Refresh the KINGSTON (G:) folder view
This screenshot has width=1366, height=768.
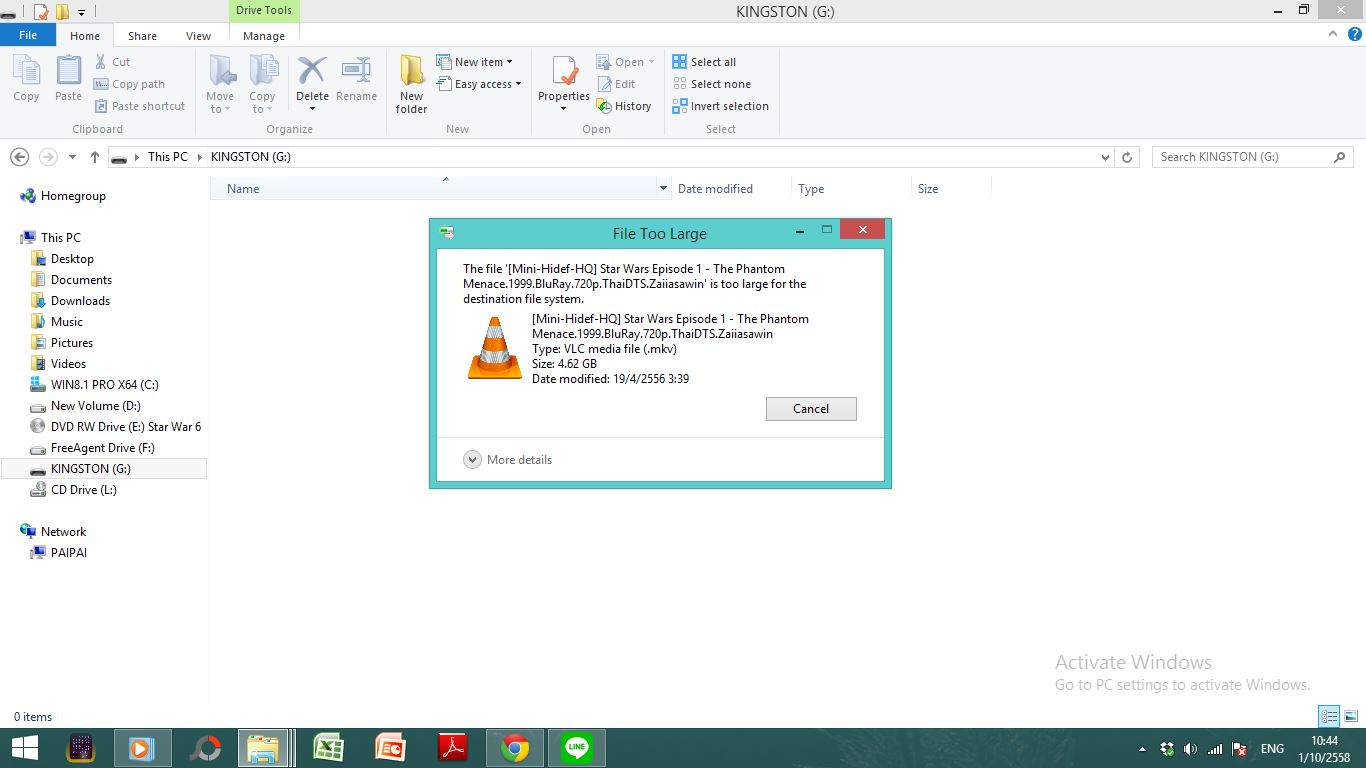[x=1127, y=157]
